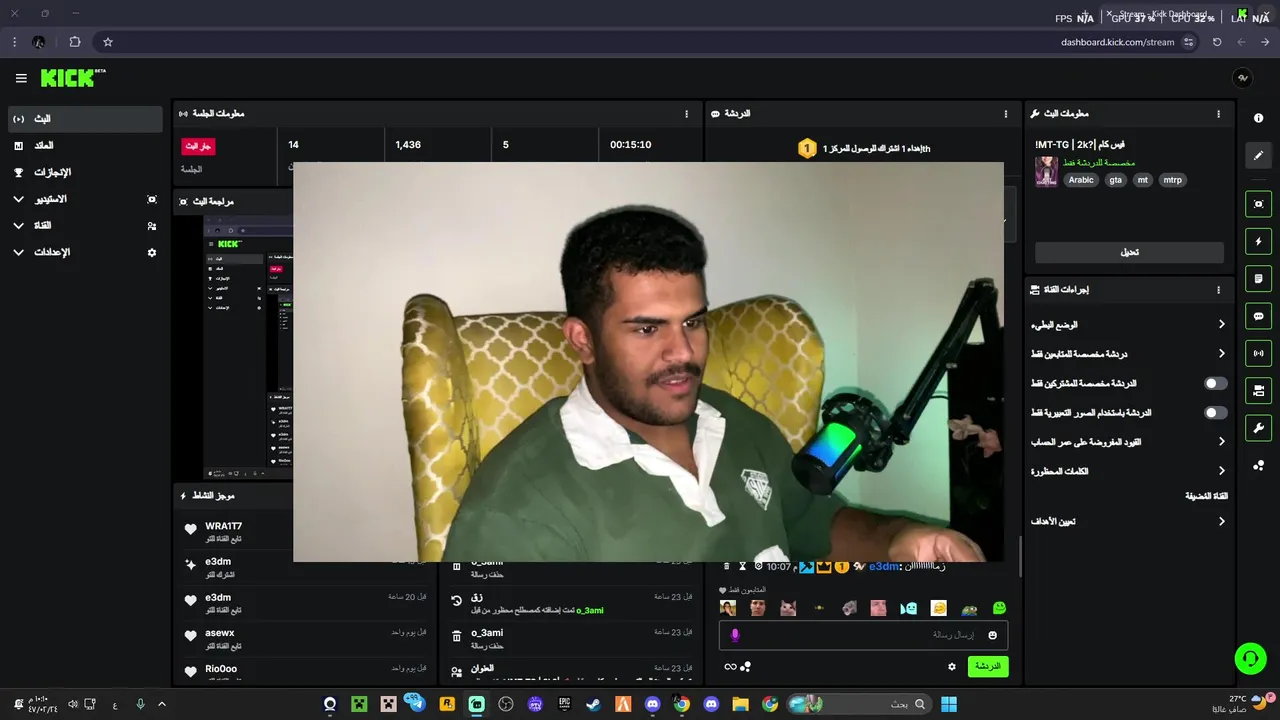
Task: Click the green screen-capture frame rail icon
Action: point(1258,204)
